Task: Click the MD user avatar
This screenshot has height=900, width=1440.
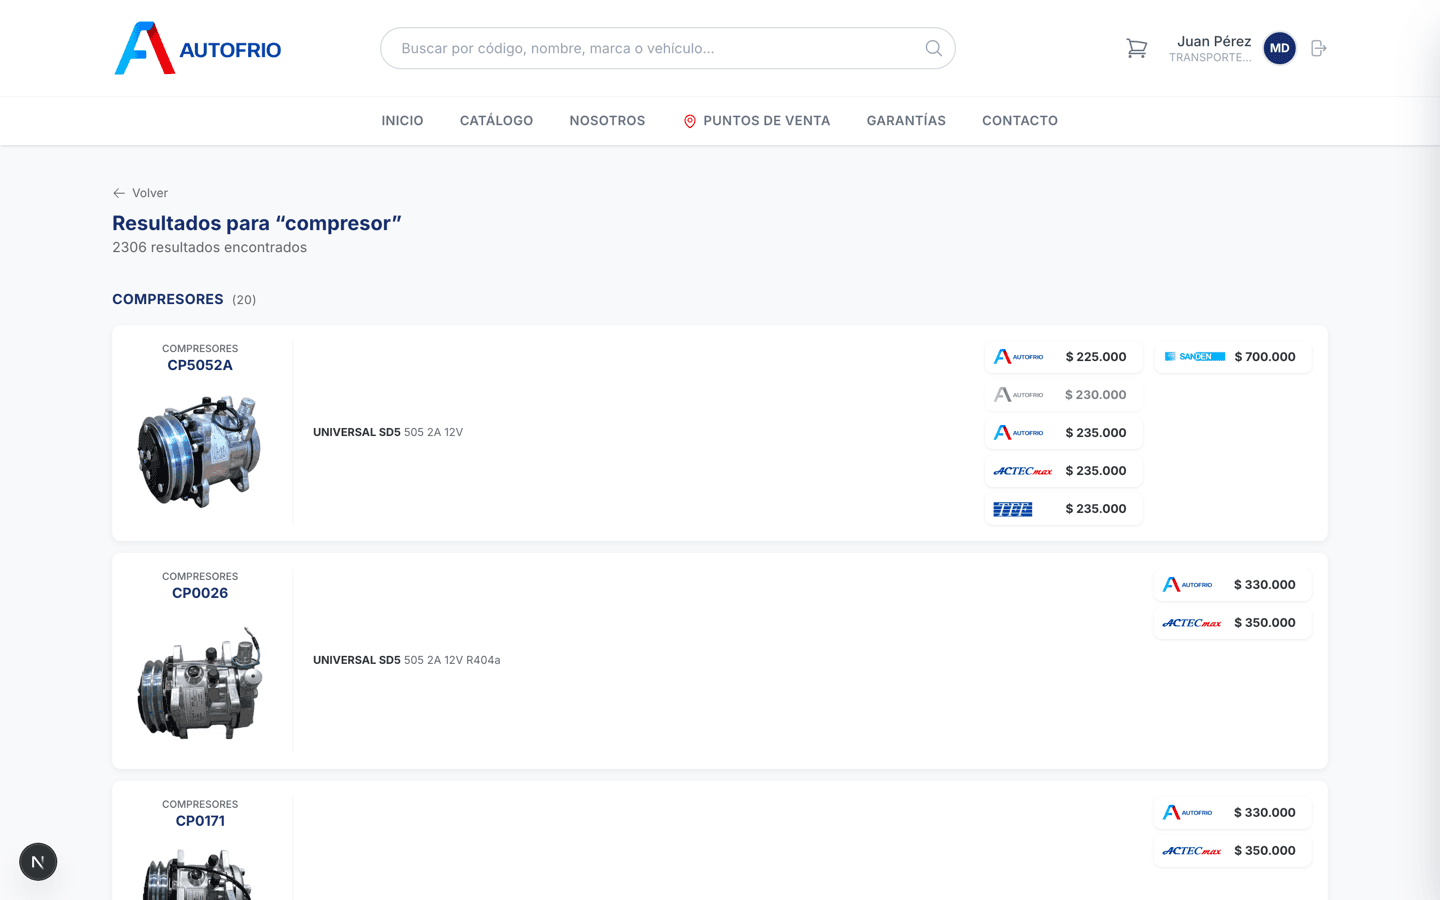Action: [x=1279, y=48]
